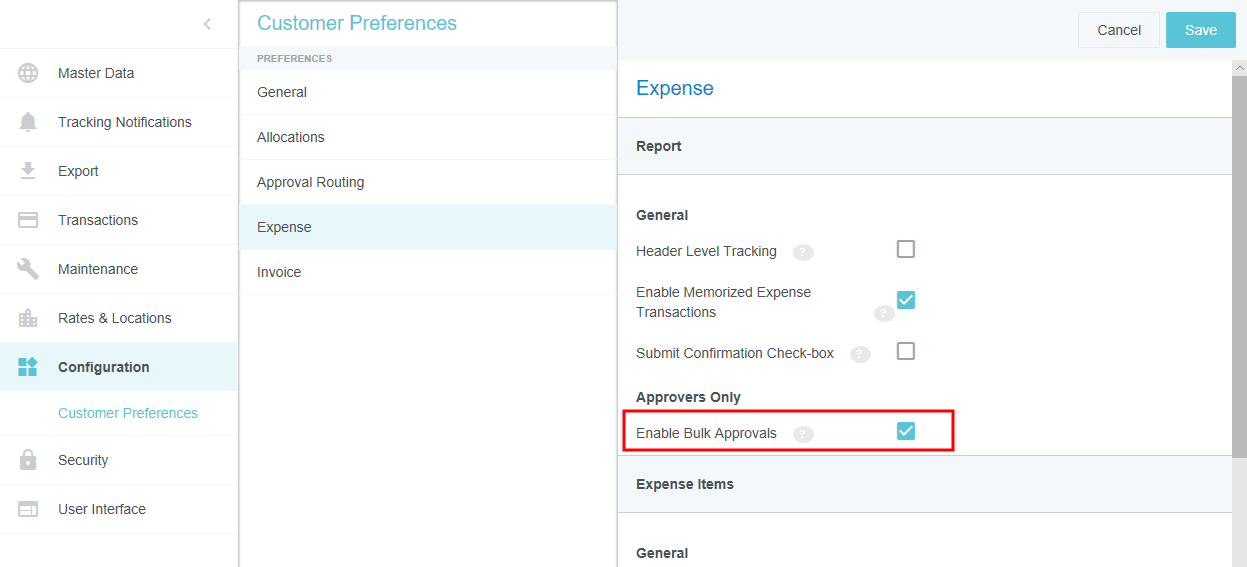
Task: Collapse the sidebar using the chevron
Action: [x=207, y=24]
